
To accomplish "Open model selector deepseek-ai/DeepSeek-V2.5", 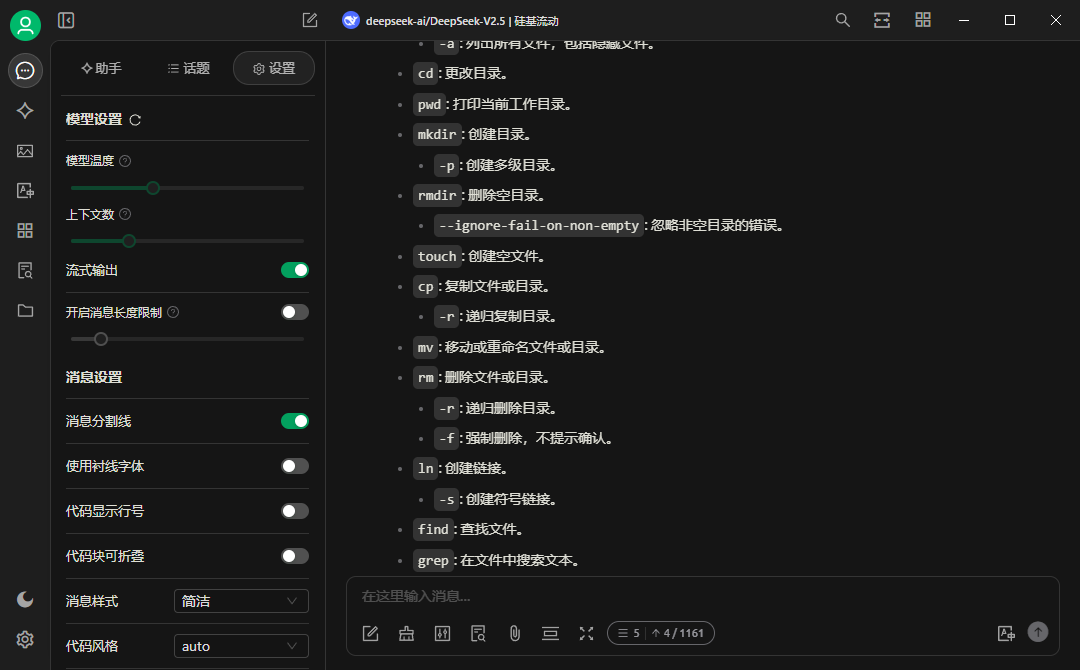I will 450,21.
